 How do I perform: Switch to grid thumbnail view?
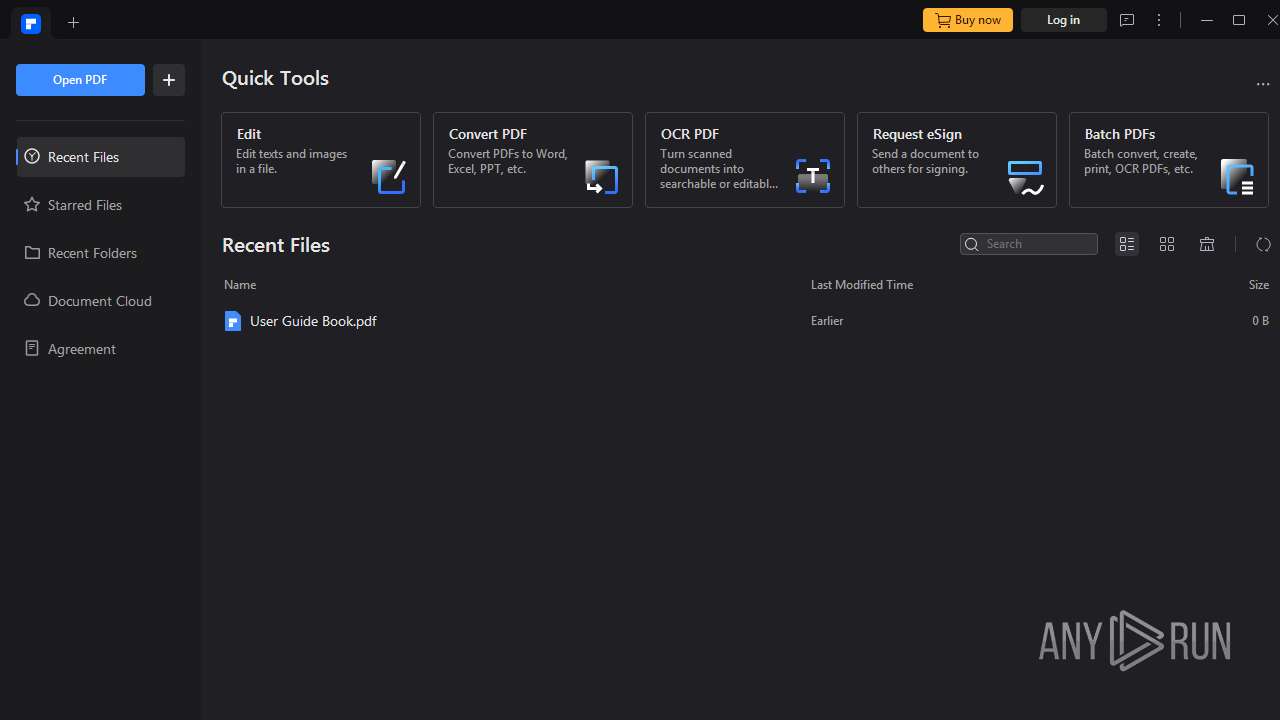coord(1167,244)
